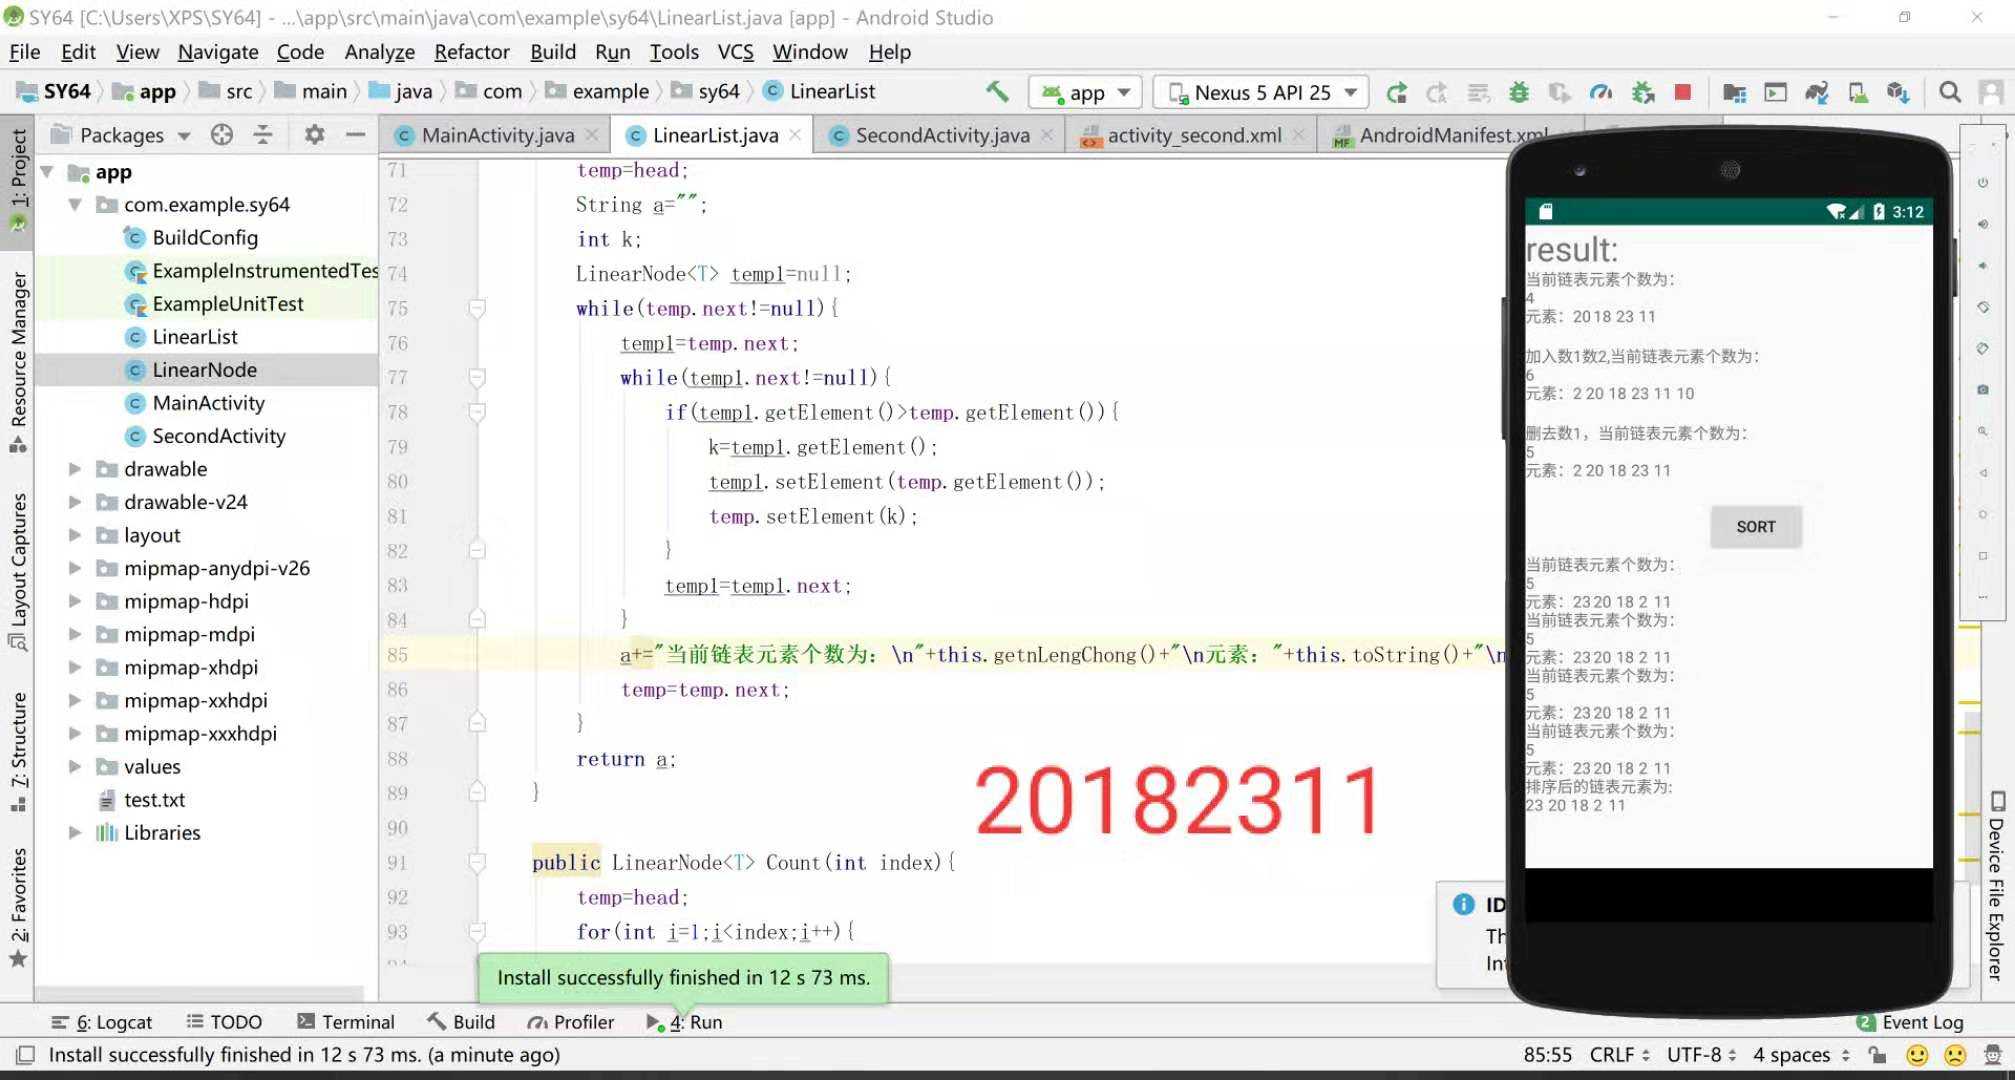Expand the layout folder

point(75,535)
